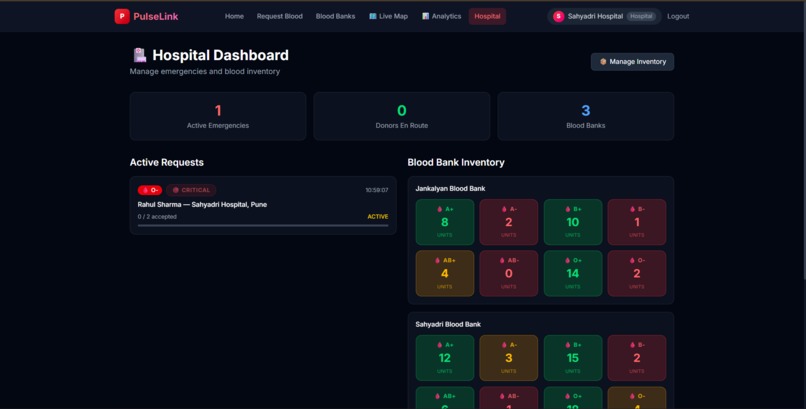Viewport: 806px width, 409px height.
Task: Click Jankalyan B+ blood drop icon
Action: (567, 209)
